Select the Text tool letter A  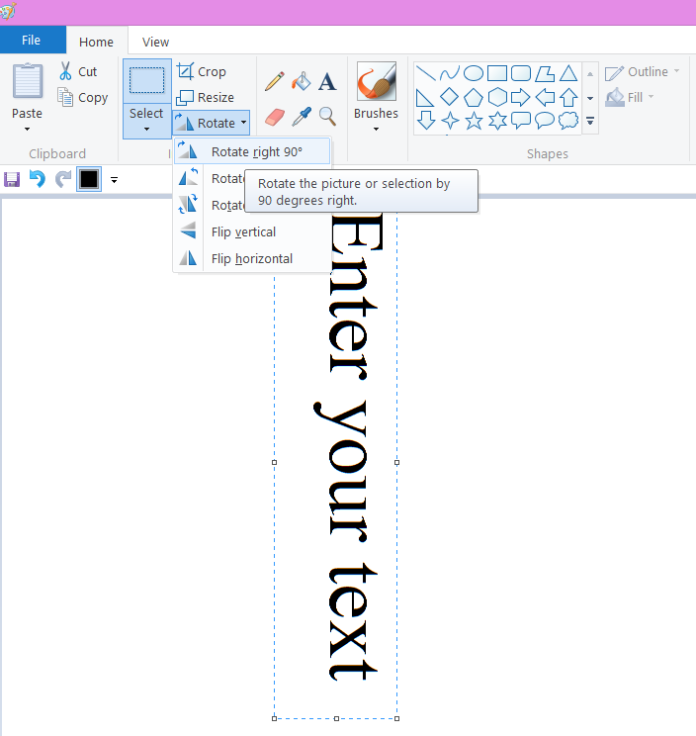click(327, 81)
